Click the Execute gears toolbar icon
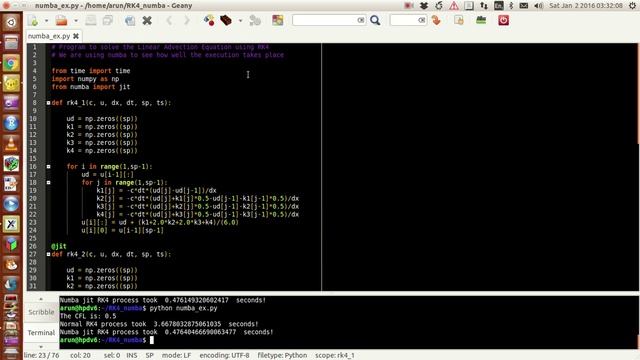The image size is (640, 360). [255, 20]
